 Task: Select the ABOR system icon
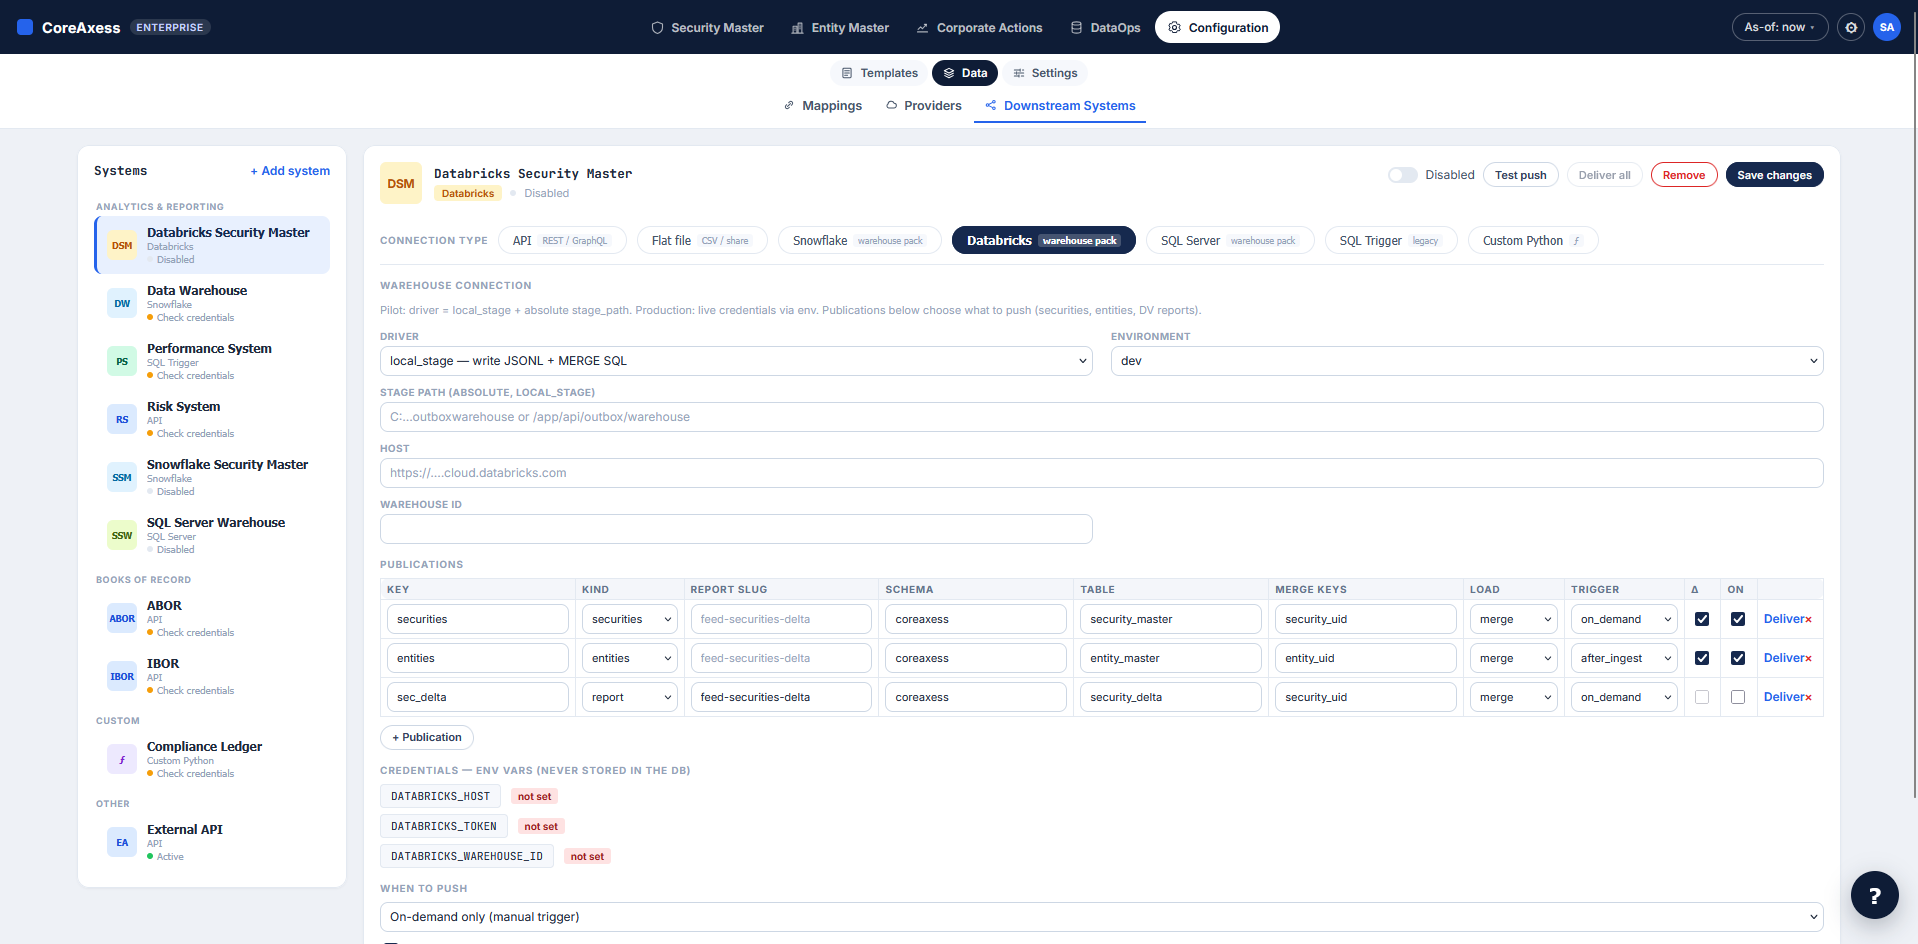point(122,618)
